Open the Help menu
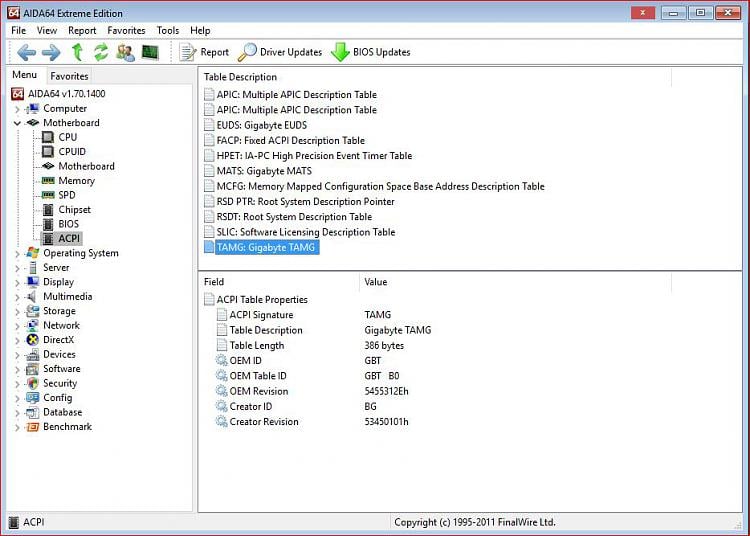This screenshot has width=750, height=536. (200, 31)
